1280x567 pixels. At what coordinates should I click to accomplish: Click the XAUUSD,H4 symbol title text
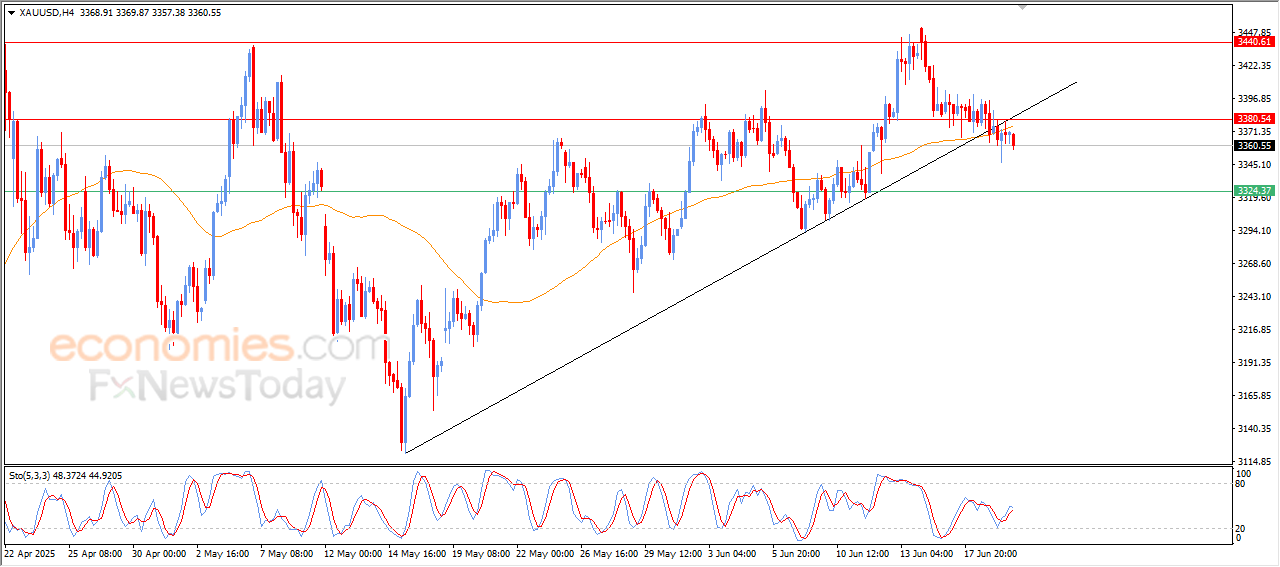point(46,13)
